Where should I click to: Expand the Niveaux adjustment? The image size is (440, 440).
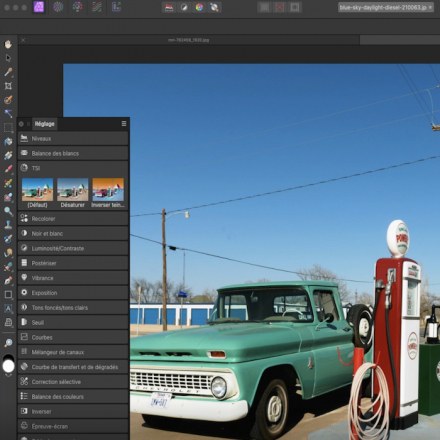73,138
